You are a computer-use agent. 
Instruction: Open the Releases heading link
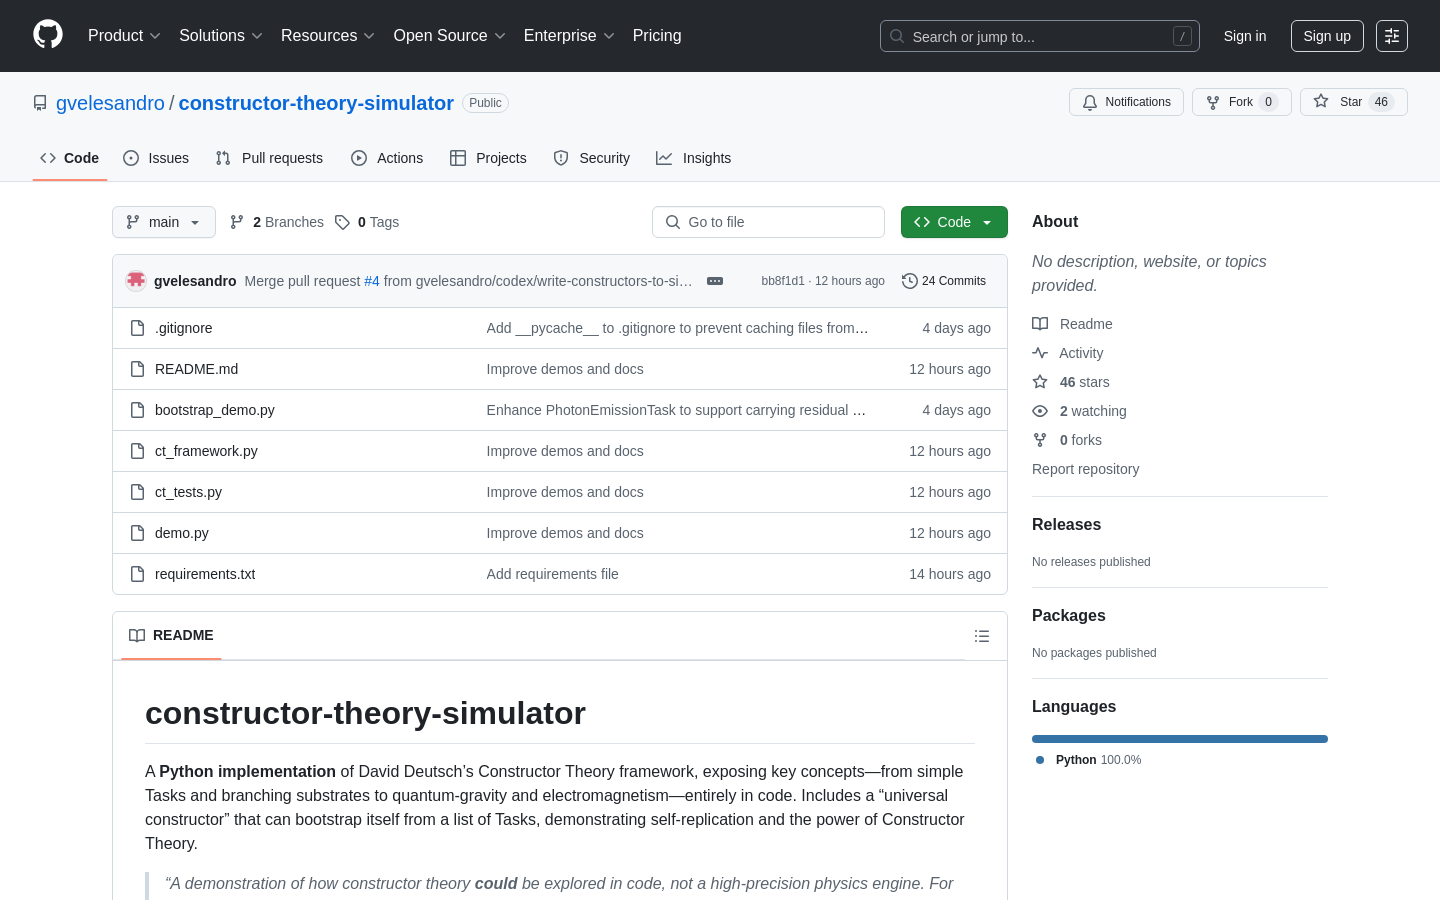point(1066,525)
